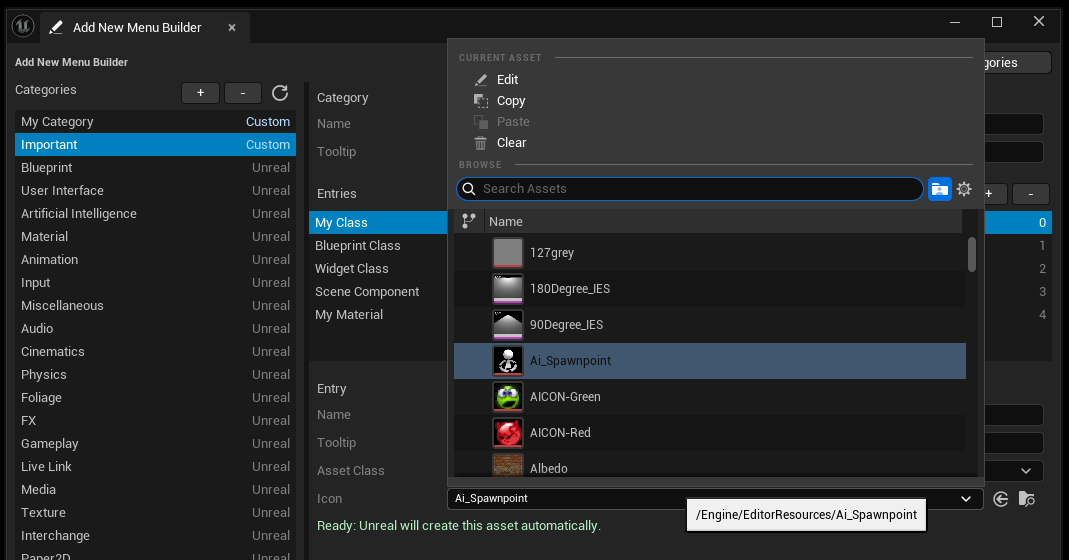Select the Material category

click(x=155, y=237)
